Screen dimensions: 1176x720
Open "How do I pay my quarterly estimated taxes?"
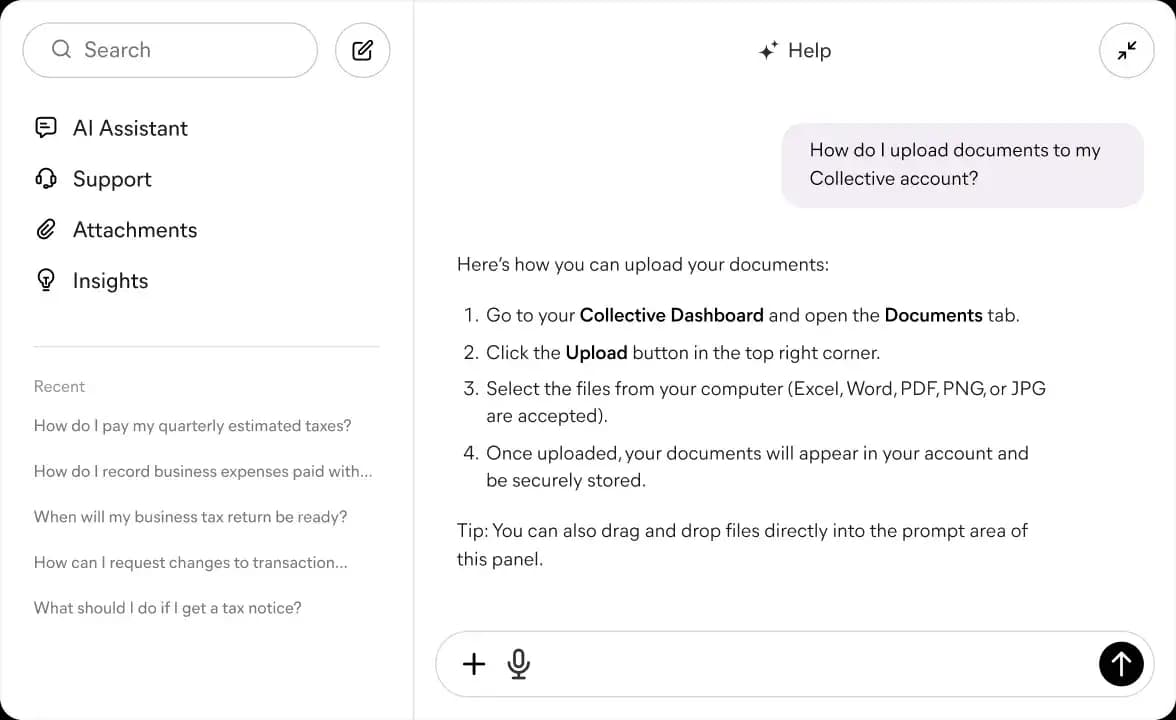point(192,425)
